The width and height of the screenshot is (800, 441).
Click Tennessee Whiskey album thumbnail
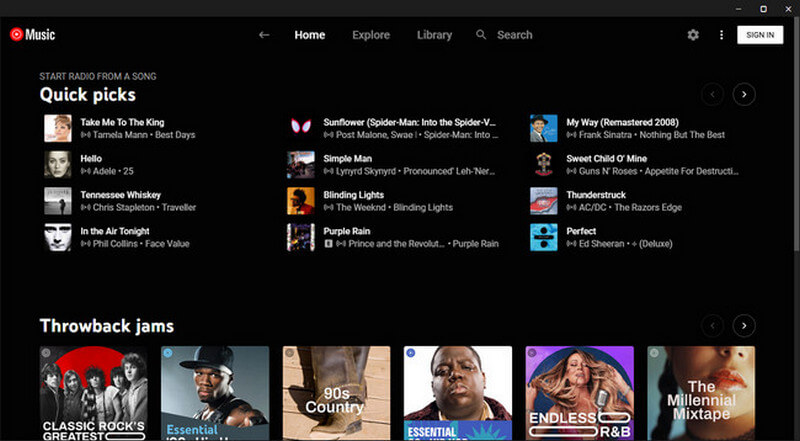coord(58,201)
